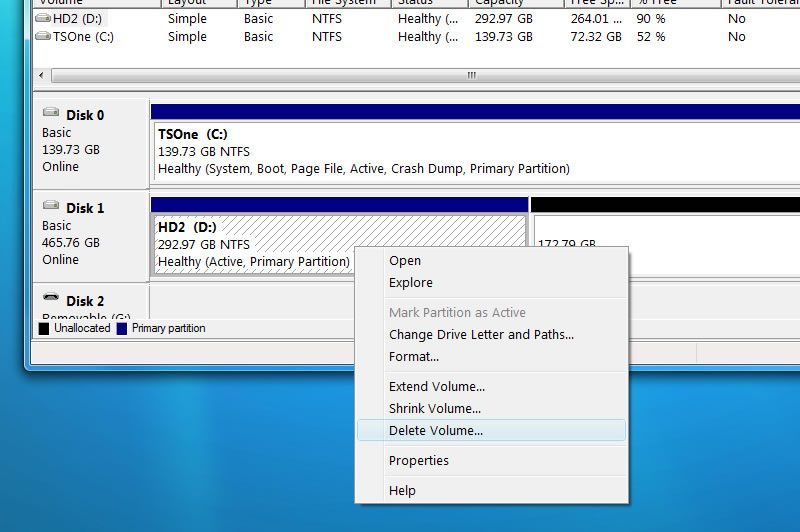Choose Delete Volume... from context menu

point(436,431)
